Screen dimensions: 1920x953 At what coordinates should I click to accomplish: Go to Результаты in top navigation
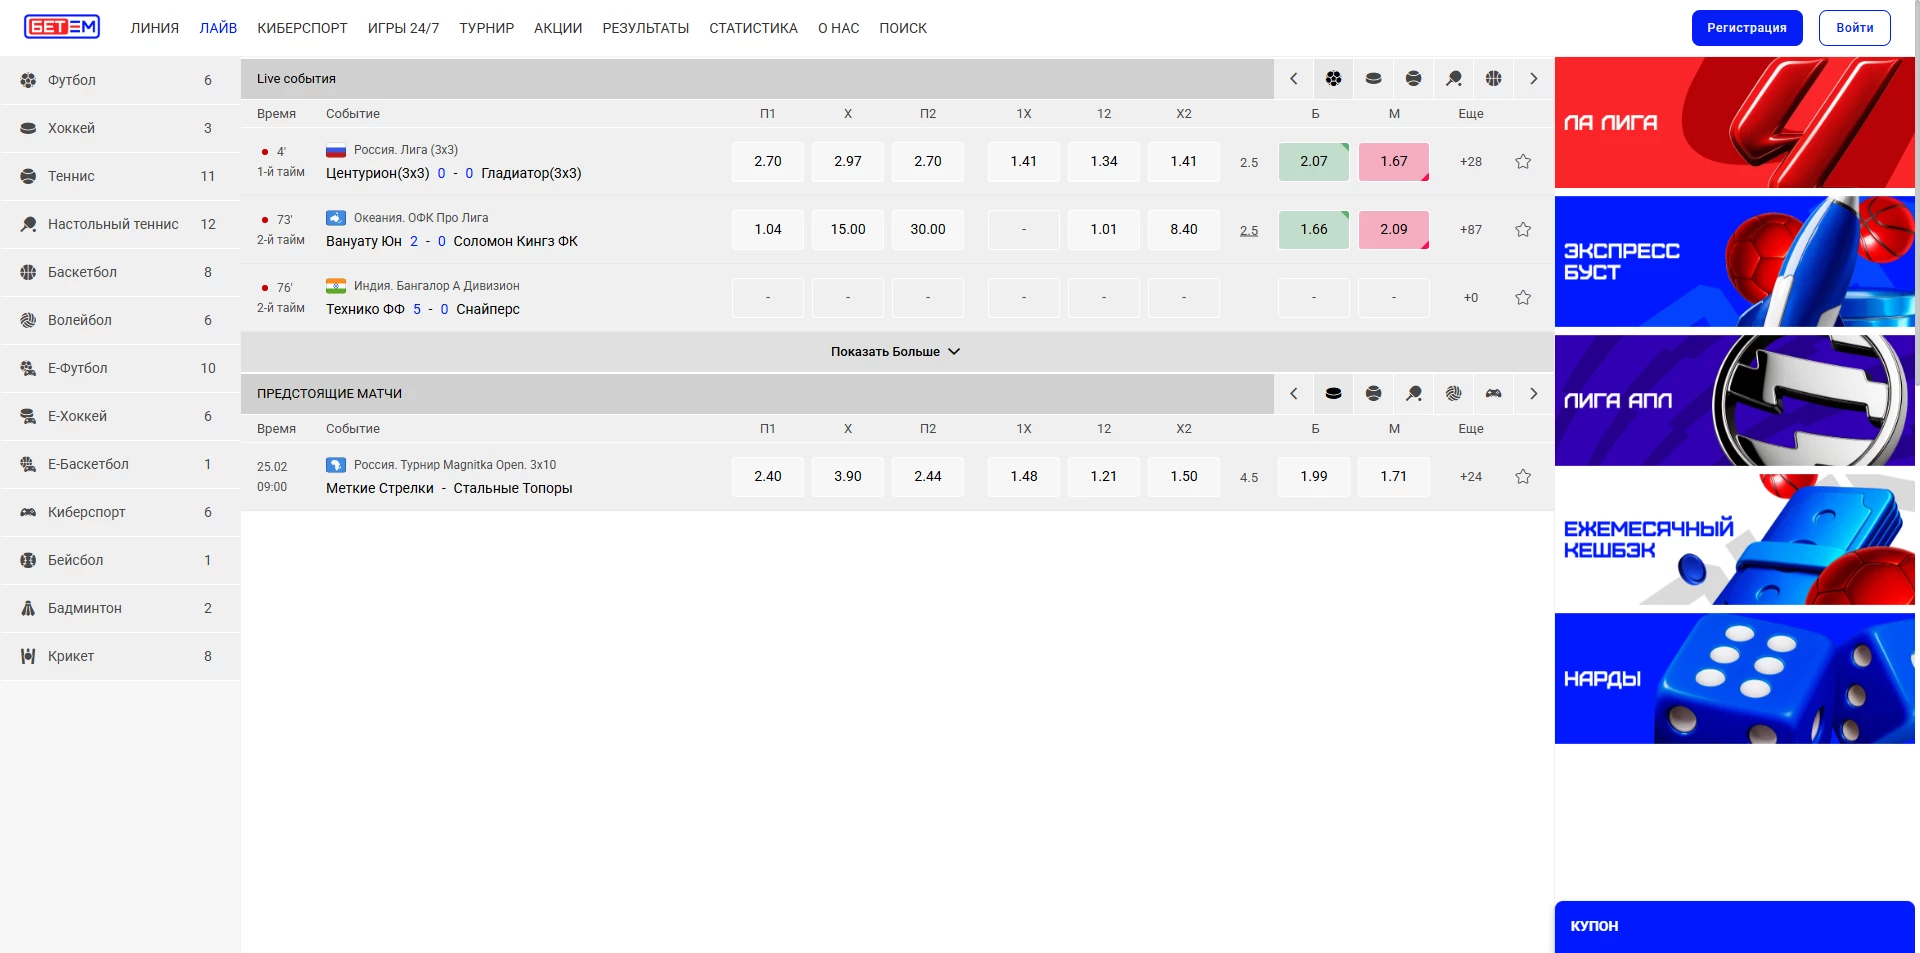[x=645, y=28]
